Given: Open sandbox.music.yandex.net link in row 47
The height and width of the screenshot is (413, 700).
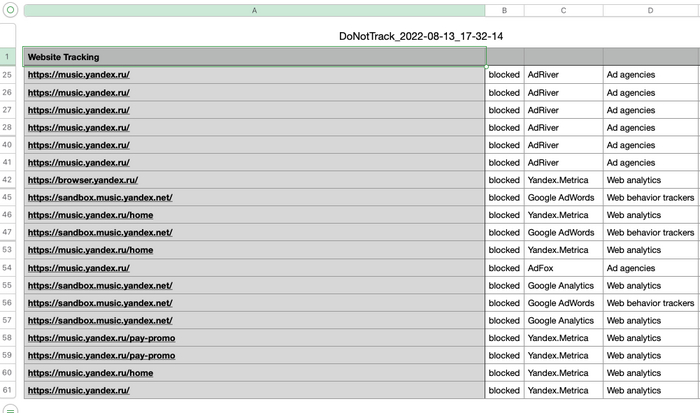Looking at the screenshot, I should (x=100, y=232).
